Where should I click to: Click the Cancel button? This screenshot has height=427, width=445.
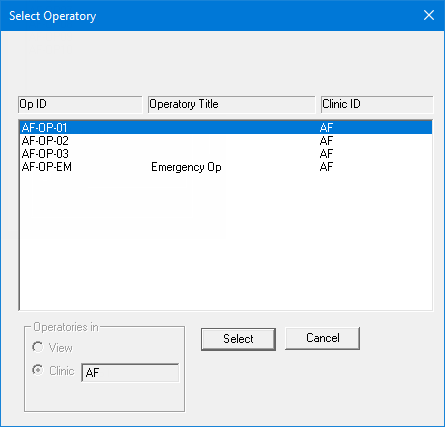coord(322,338)
